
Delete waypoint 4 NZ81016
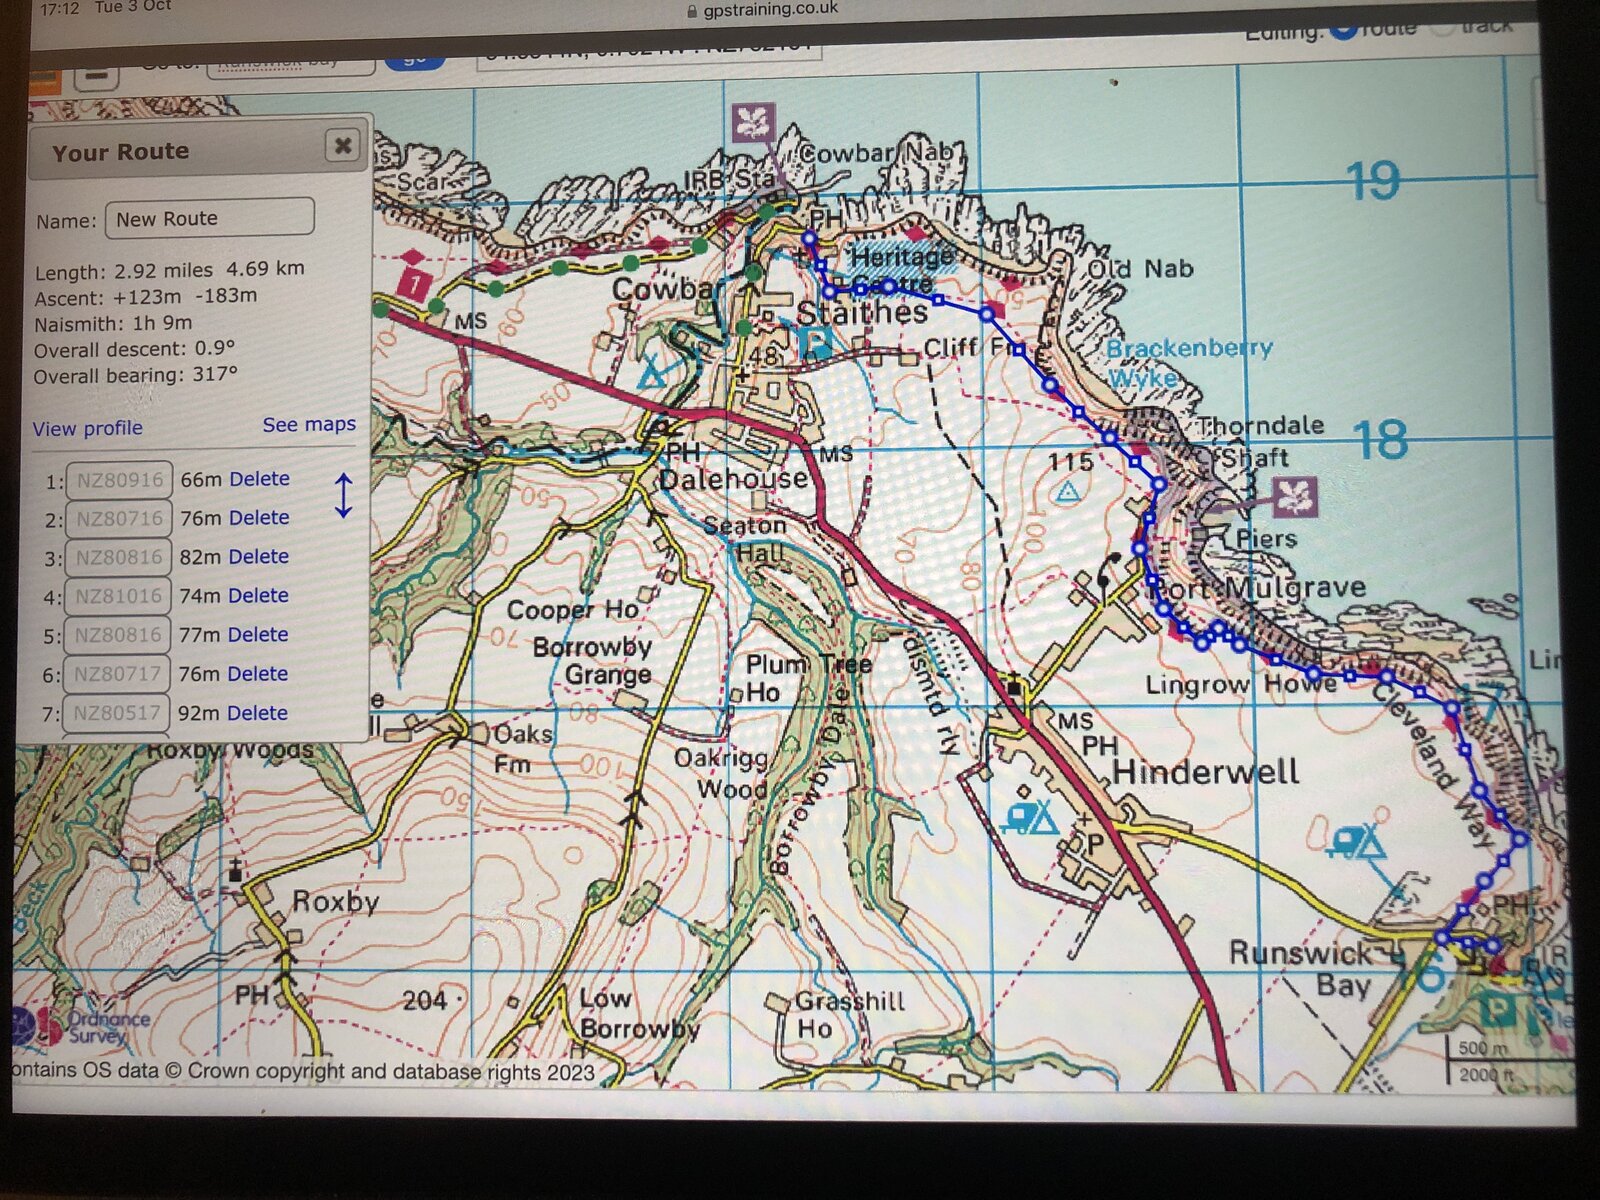point(258,596)
